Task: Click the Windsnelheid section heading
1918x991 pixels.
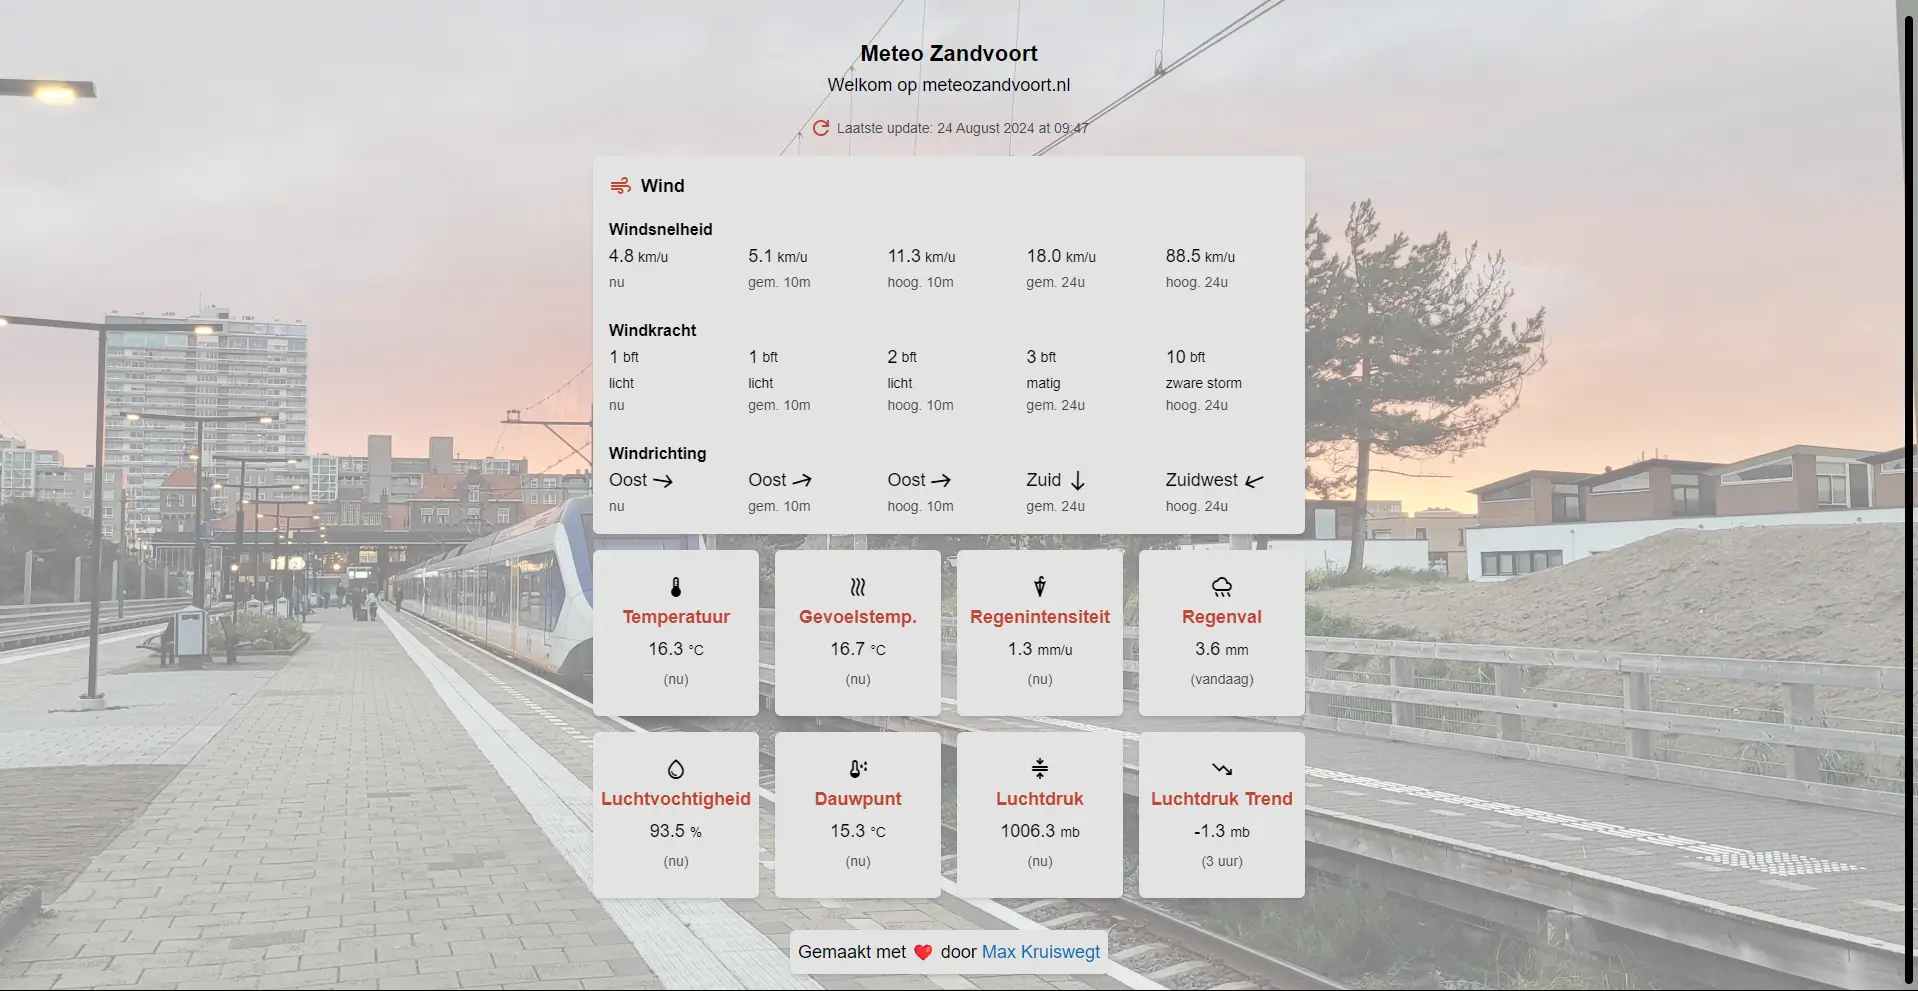Action: pos(660,229)
